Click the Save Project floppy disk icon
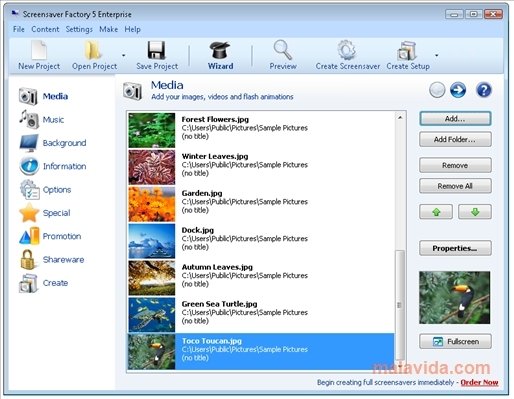 pos(156,51)
